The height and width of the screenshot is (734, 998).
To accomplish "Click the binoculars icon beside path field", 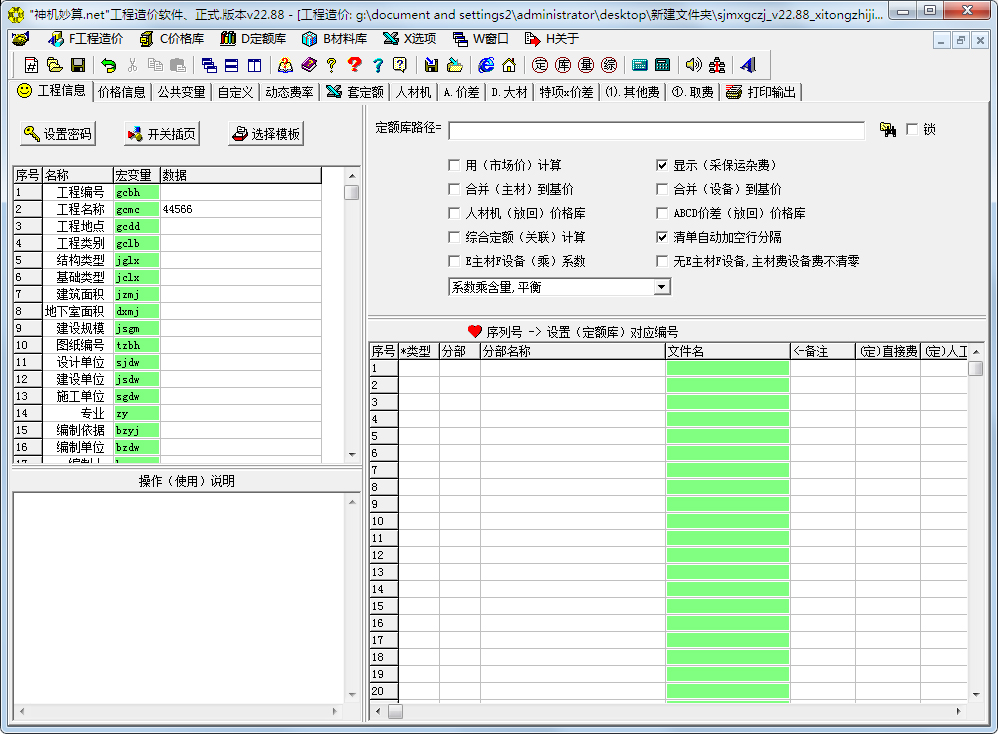I will [887, 130].
